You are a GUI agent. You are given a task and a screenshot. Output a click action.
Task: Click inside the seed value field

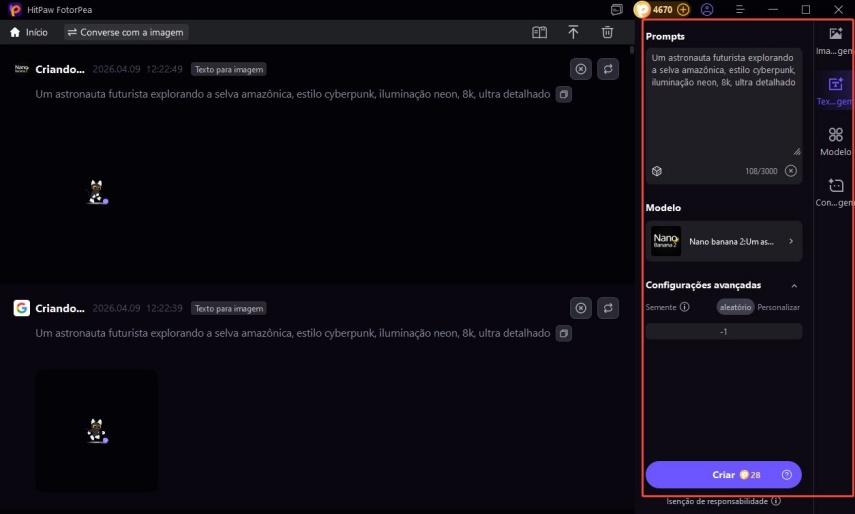tap(724, 331)
